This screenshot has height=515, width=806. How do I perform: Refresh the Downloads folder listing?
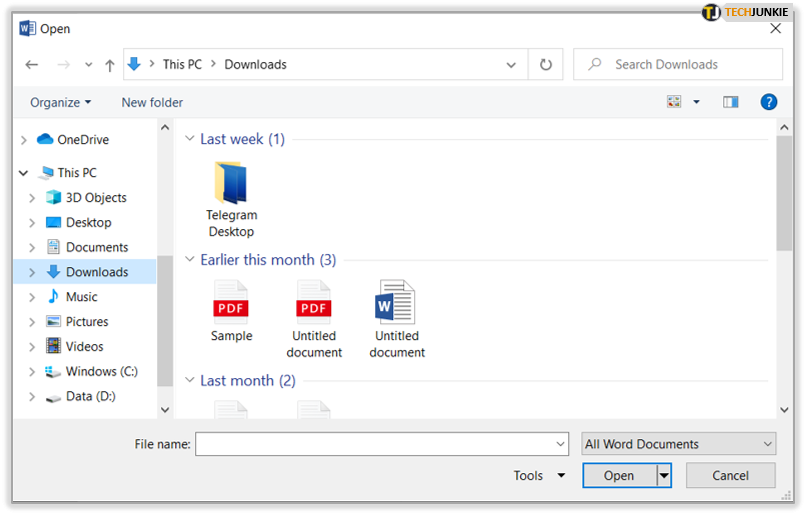click(545, 65)
